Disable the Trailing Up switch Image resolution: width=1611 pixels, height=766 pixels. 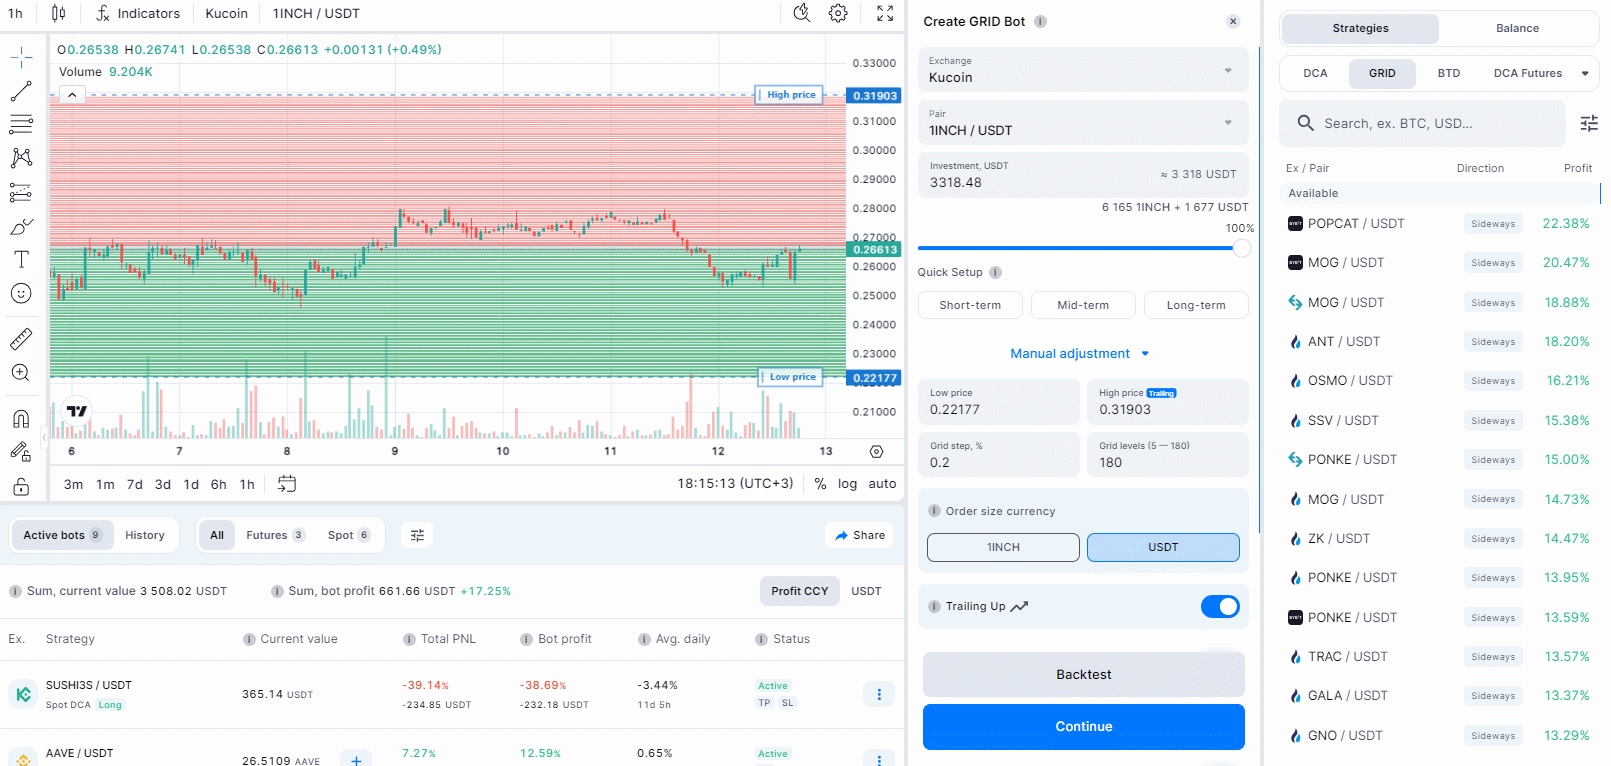[1219, 606]
